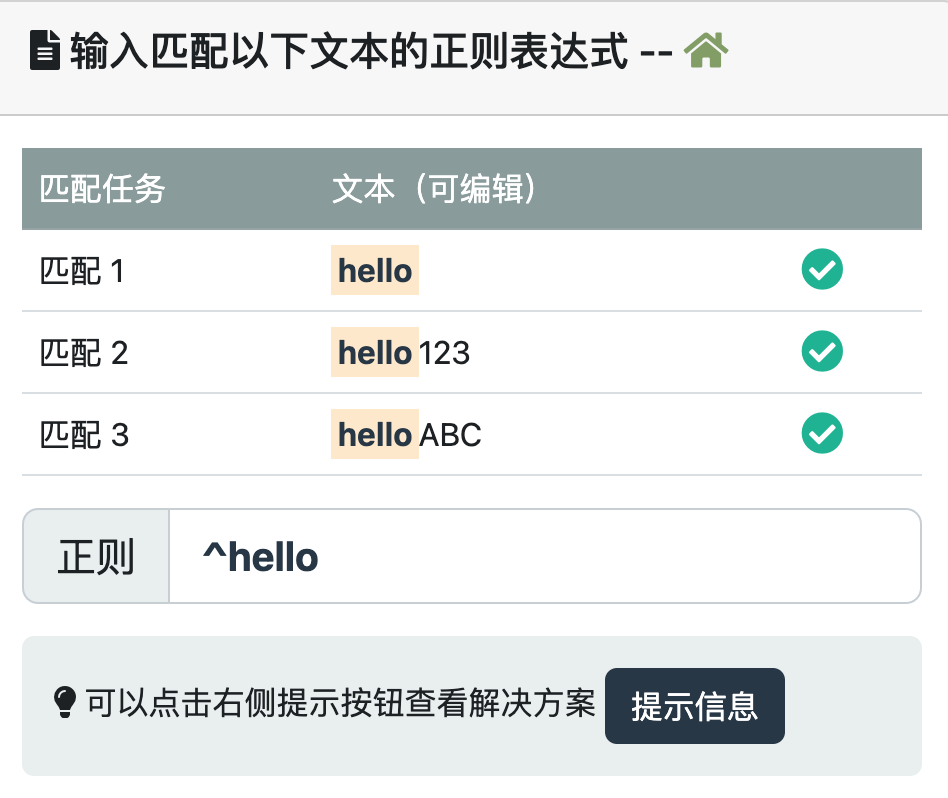Select the 匹配 1 task label
Screen dimensions: 948x798
82,271
